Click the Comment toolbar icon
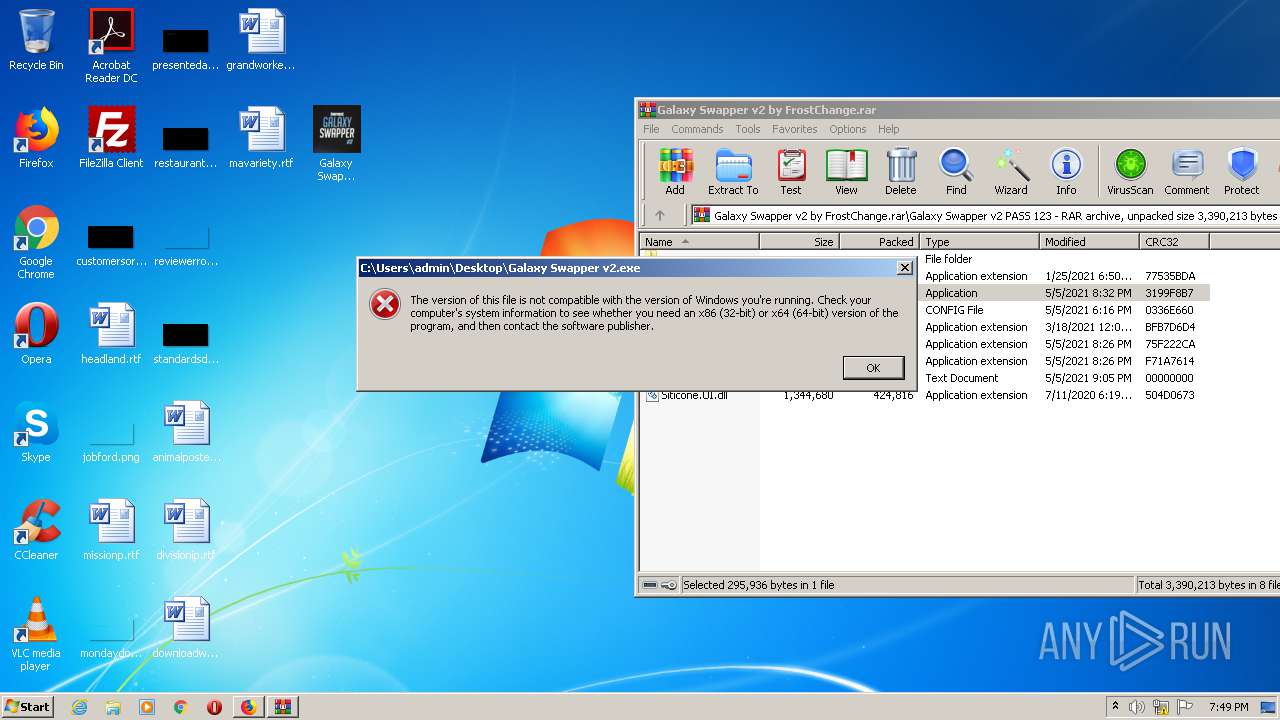This screenshot has width=1280, height=720. 1187,171
